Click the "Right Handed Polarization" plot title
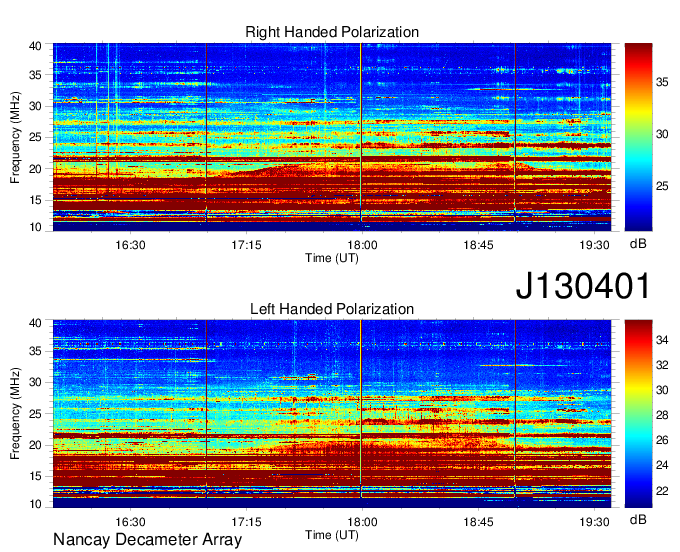 332,32
